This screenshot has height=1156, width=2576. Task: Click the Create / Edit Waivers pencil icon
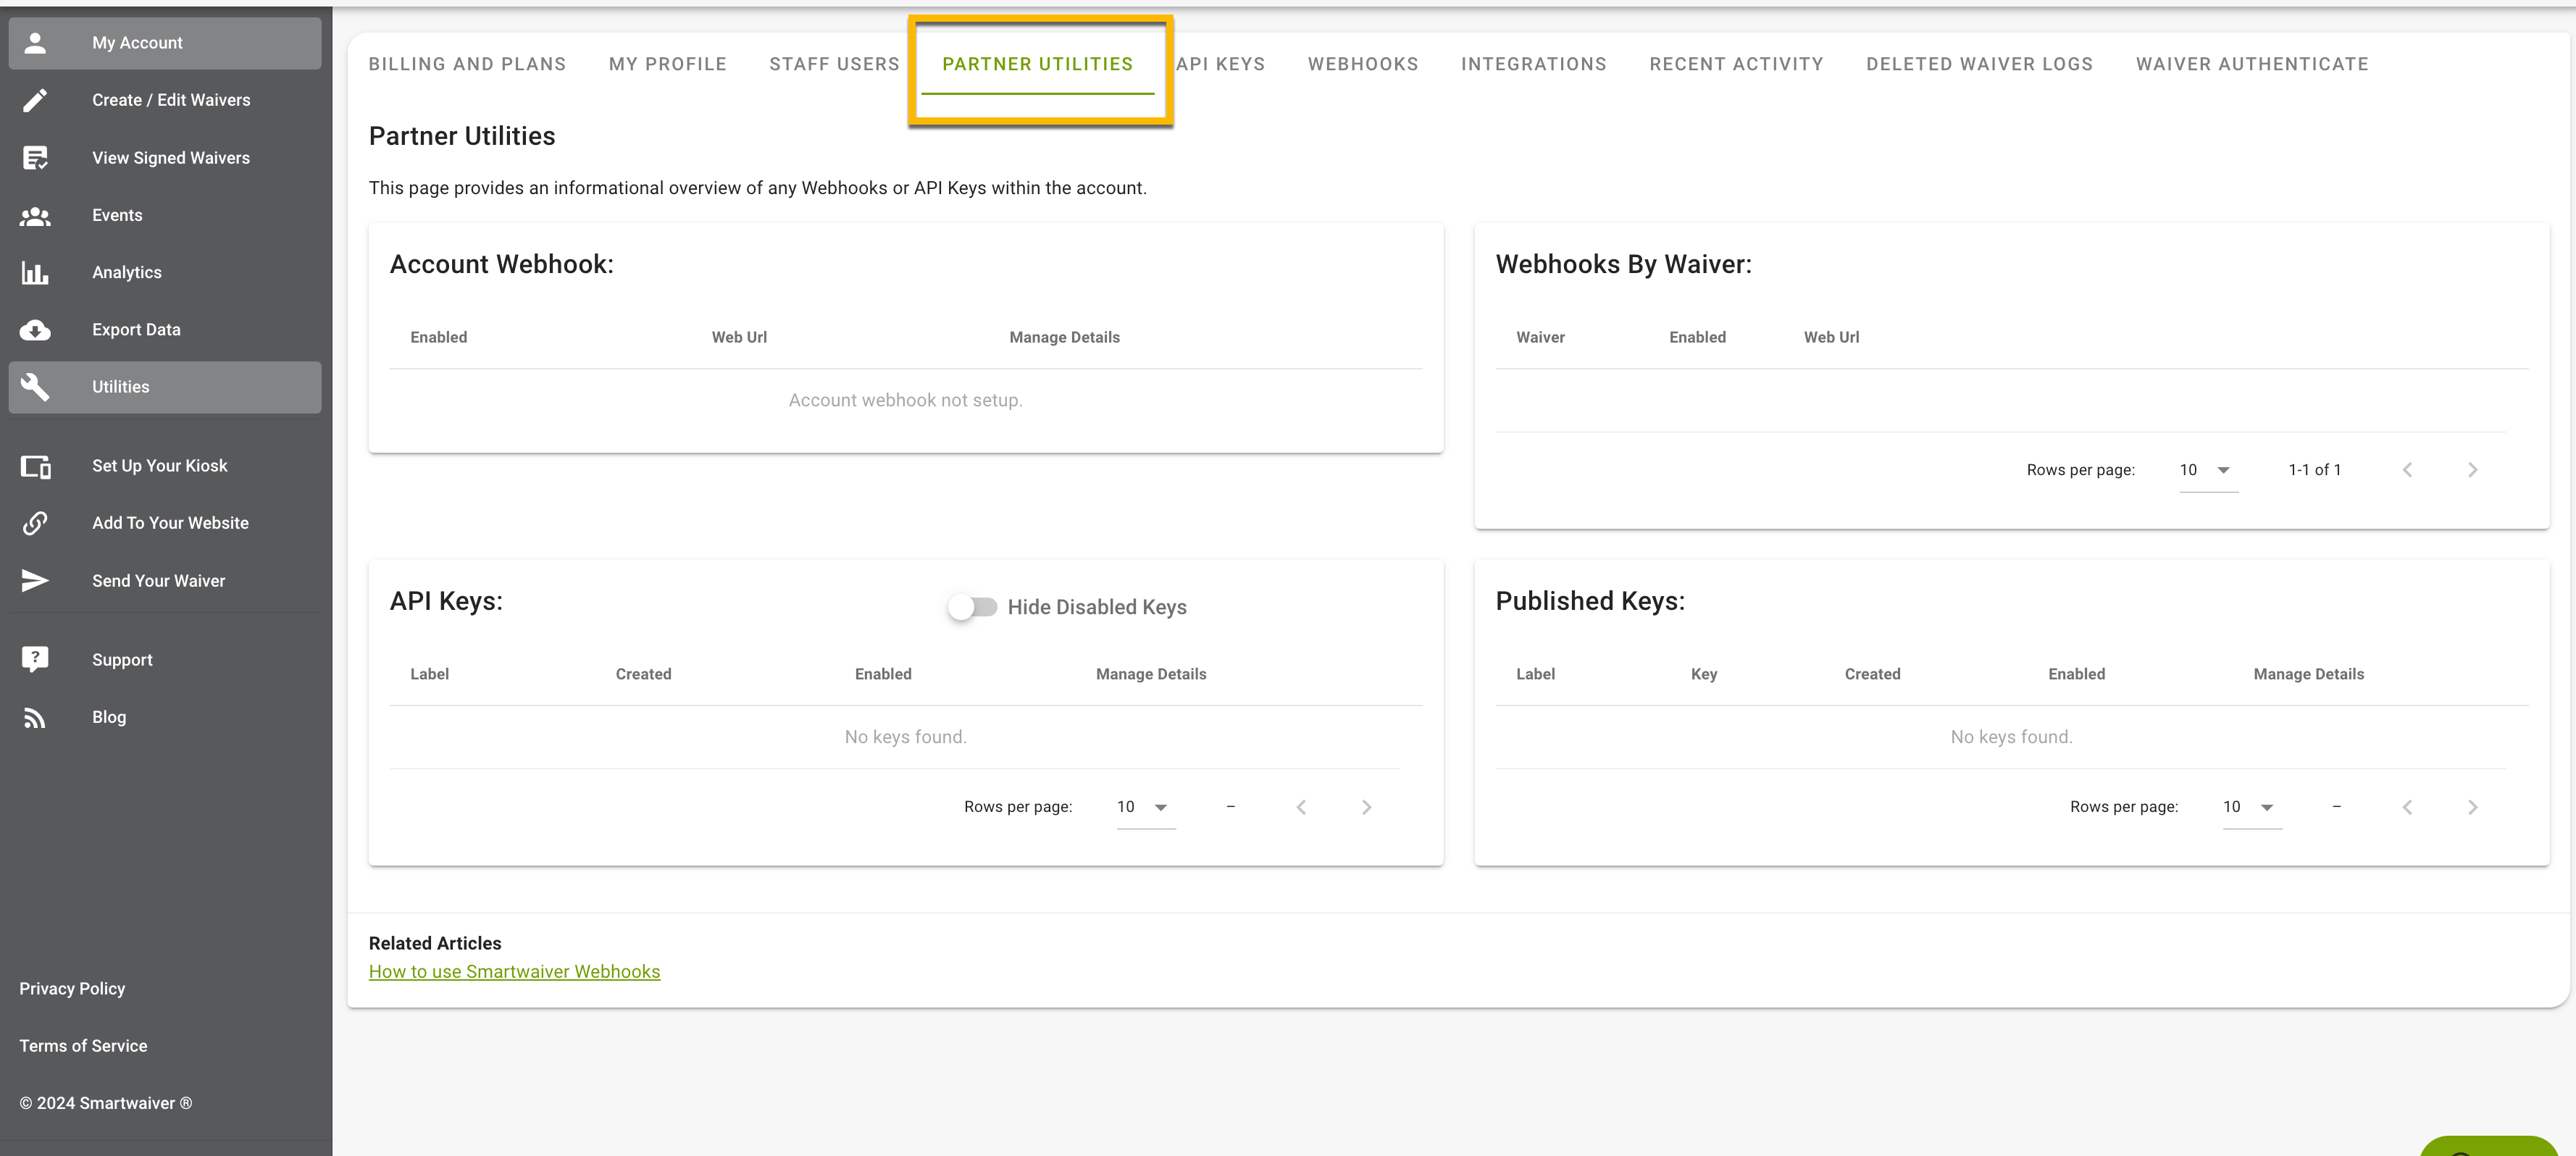(36, 100)
